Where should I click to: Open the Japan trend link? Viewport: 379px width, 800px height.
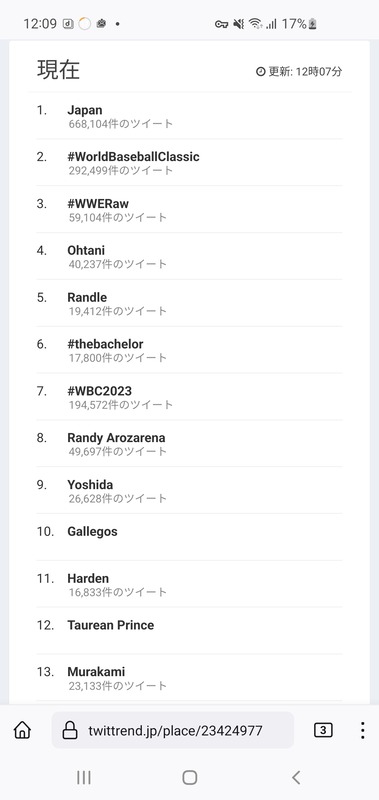coord(85,110)
